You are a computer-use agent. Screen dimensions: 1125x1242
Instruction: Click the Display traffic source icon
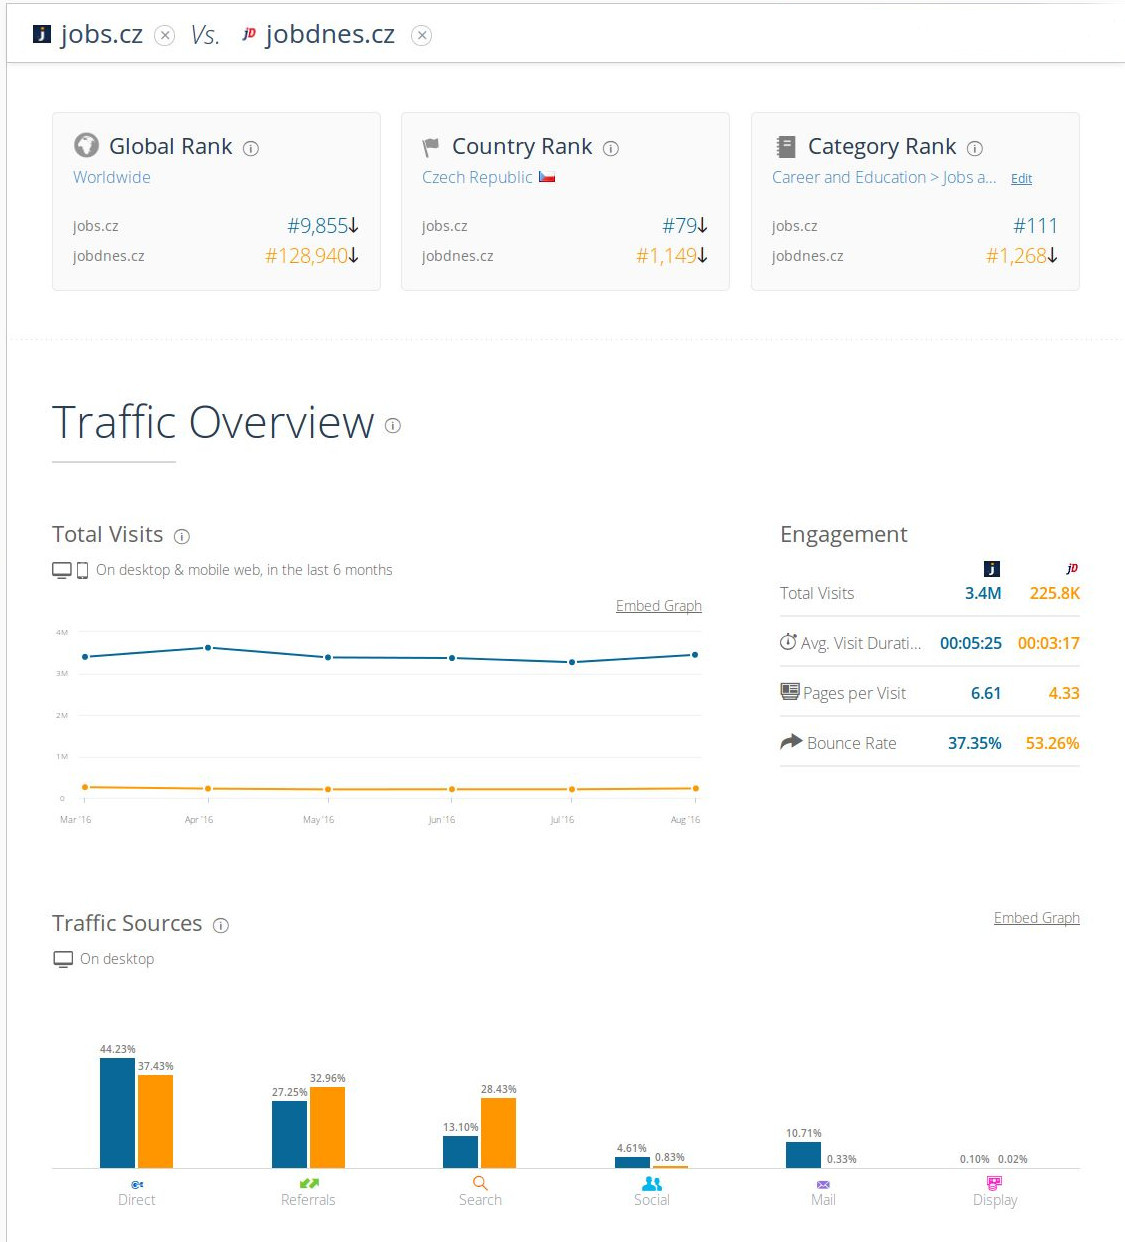994,1183
